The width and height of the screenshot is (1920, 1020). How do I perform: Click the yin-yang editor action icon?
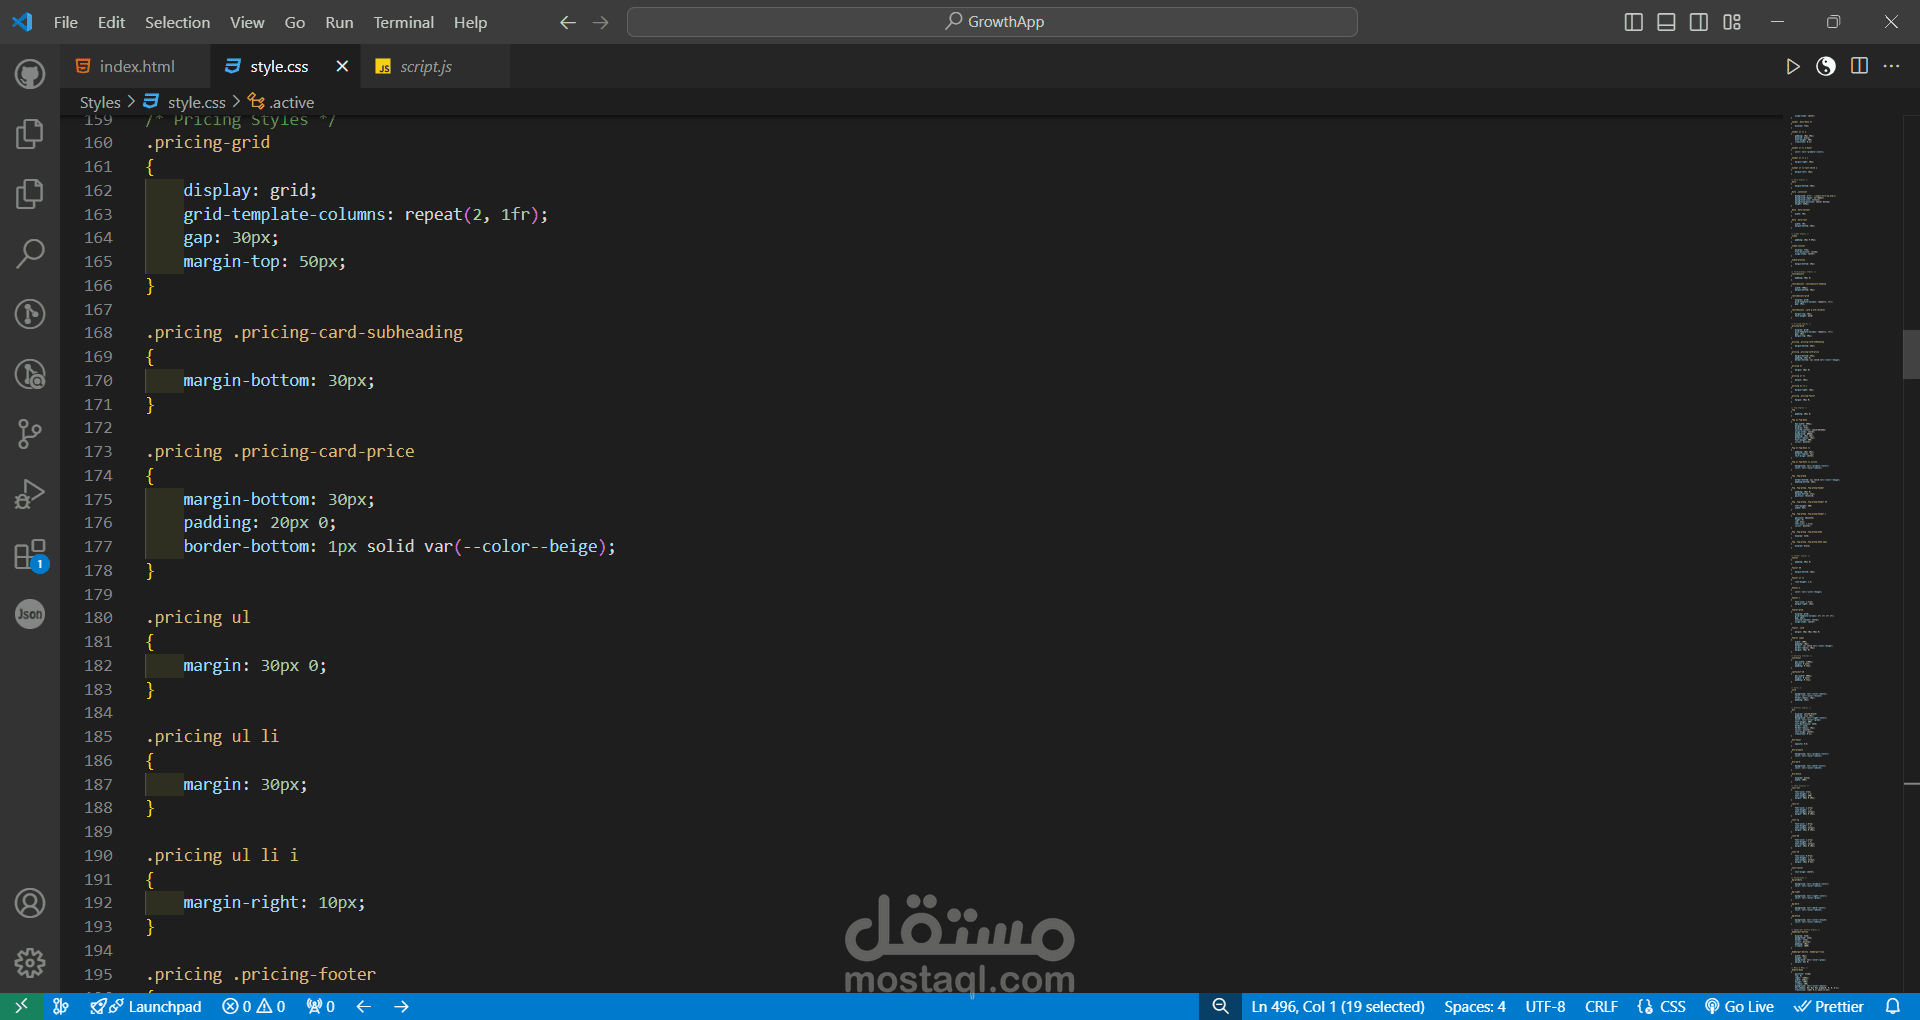tap(1826, 66)
